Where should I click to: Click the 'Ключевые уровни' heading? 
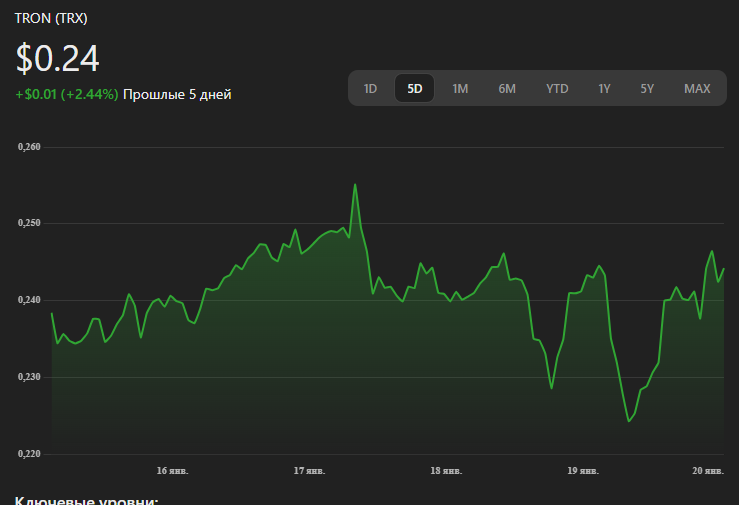click(x=86, y=500)
